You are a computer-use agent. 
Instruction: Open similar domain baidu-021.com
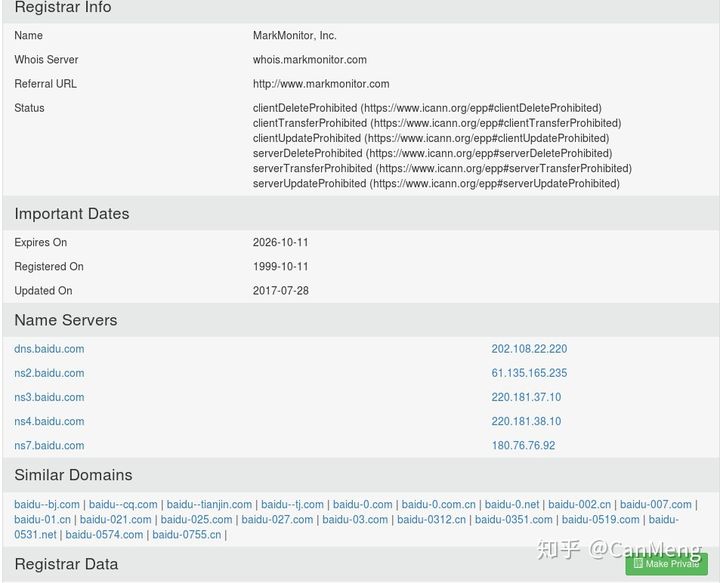(x=116, y=520)
